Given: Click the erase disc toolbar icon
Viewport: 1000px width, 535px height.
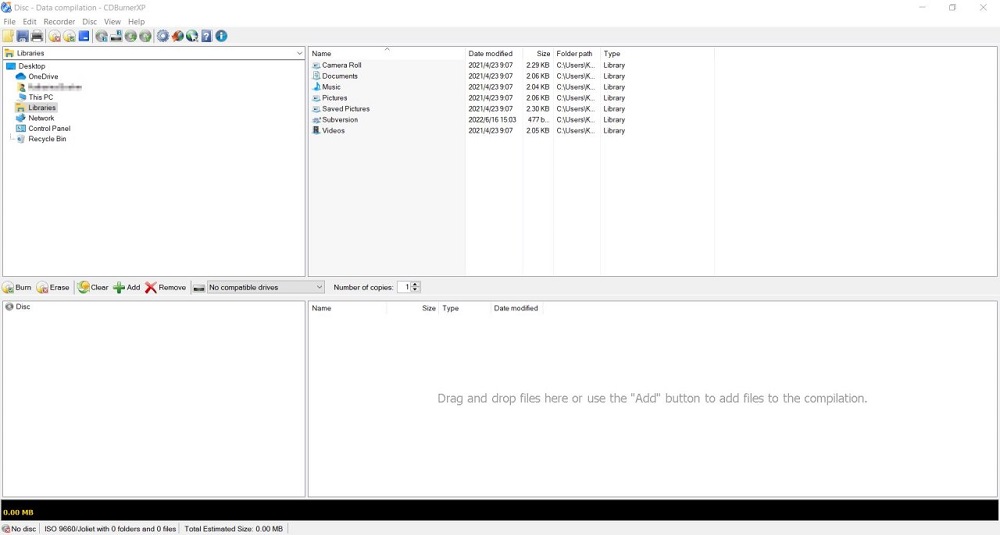Looking at the screenshot, I should [x=55, y=36].
